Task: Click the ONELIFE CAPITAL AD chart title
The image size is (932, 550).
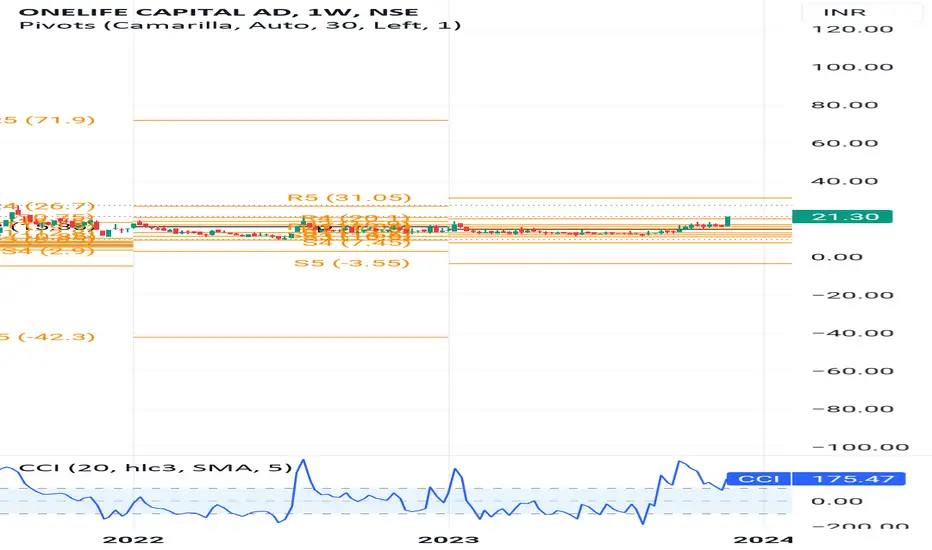Action: [x=219, y=11]
